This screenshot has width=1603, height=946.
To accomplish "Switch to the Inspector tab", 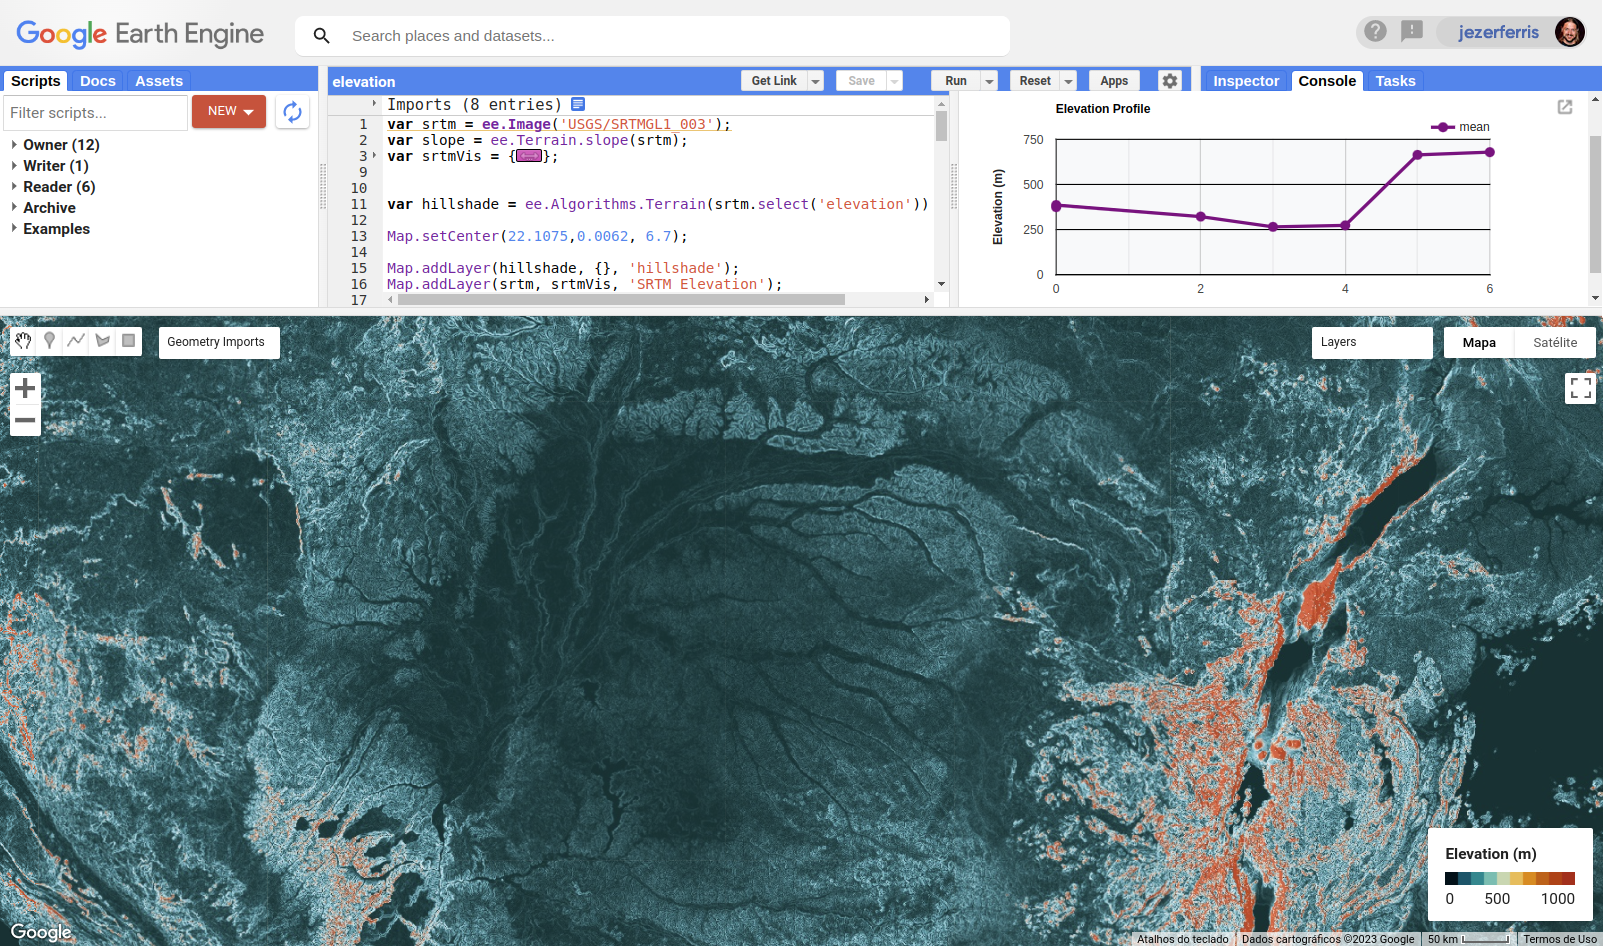I will 1245,81.
